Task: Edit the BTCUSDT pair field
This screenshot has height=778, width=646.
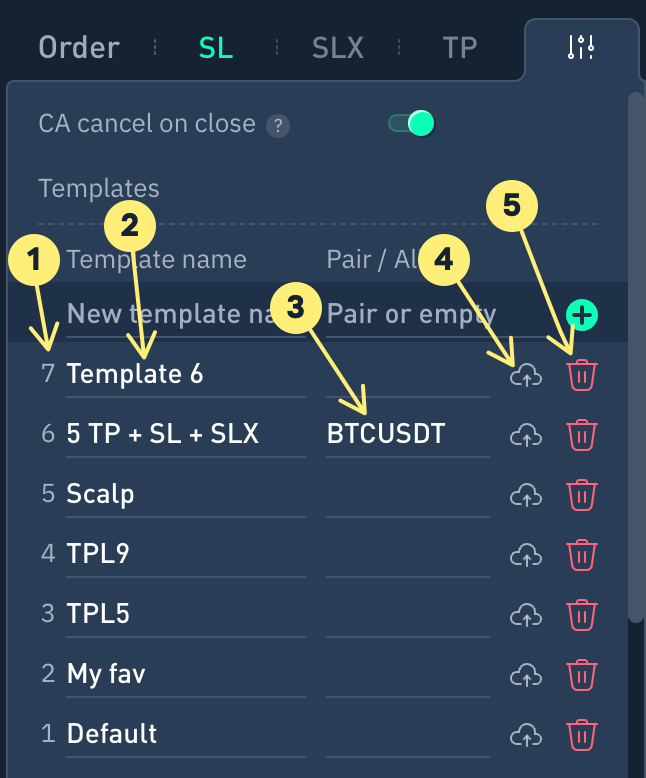Action: coord(406,435)
